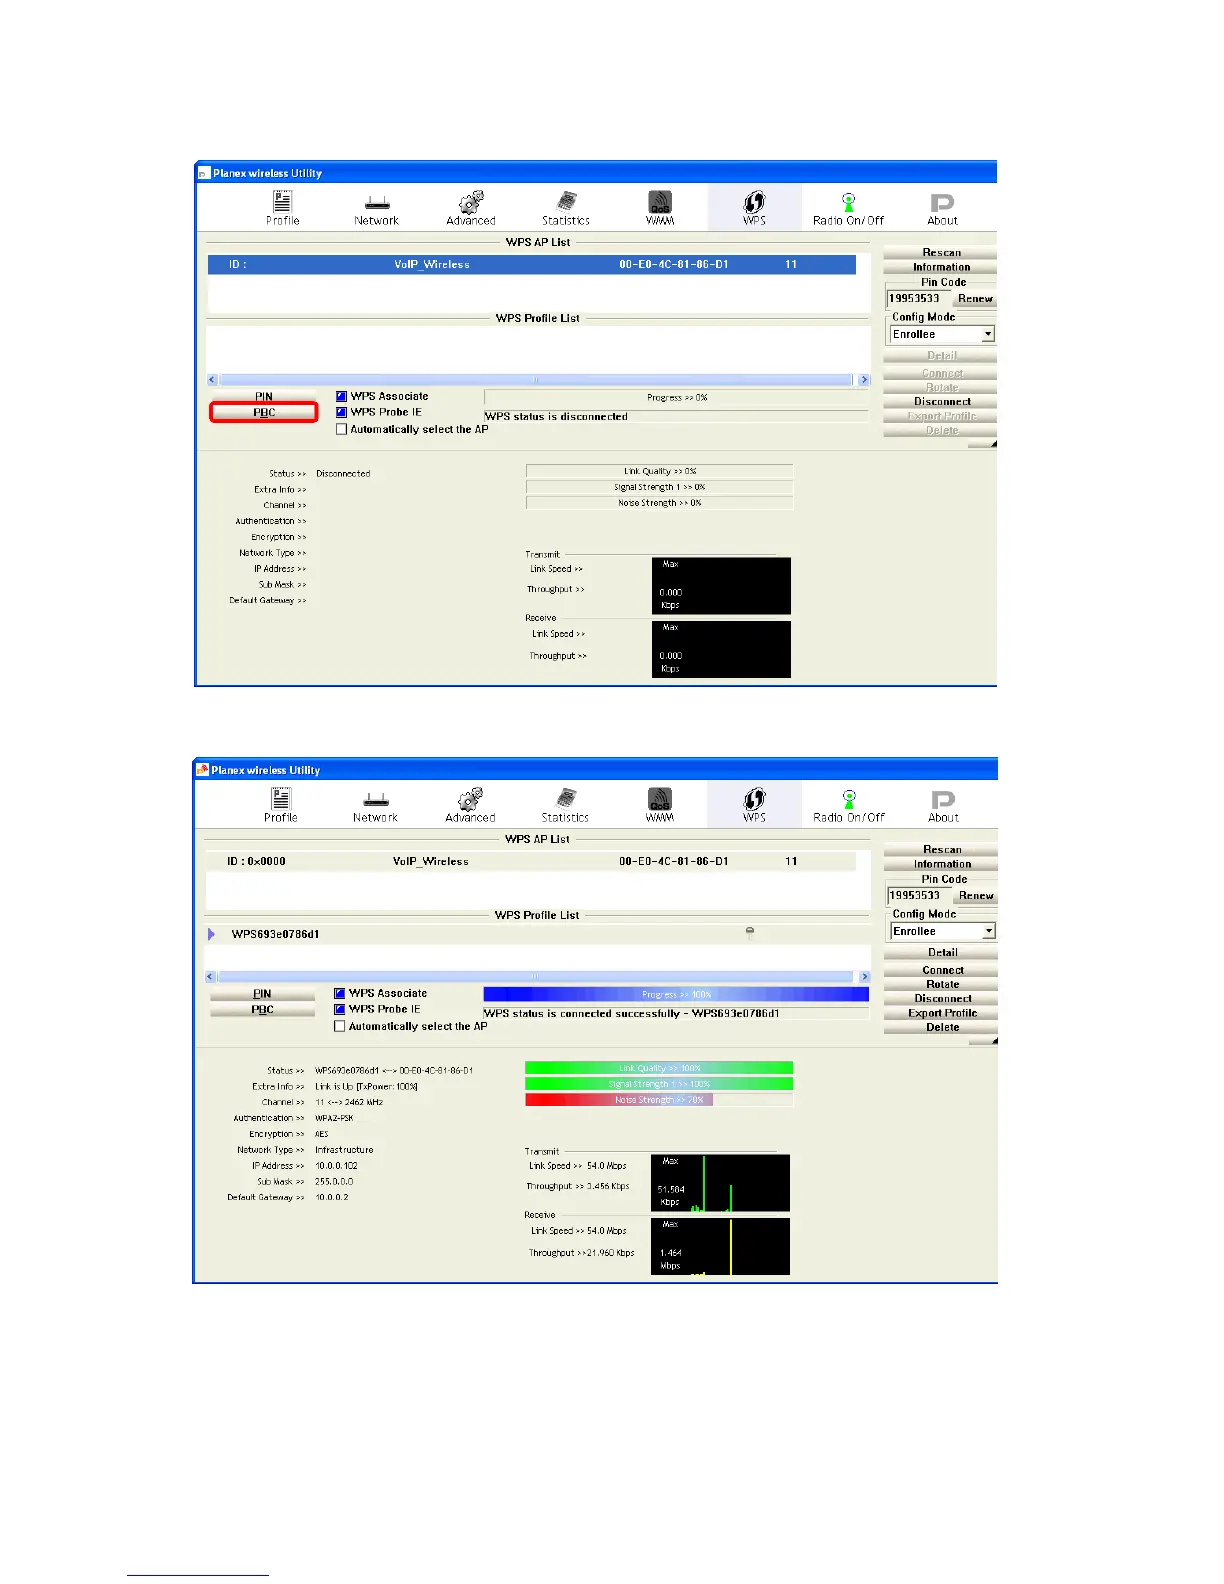Screen dimensions: 1224x1584
Task: Click the key icon in WPS693e0786d1 profile row
Action: tap(750, 933)
